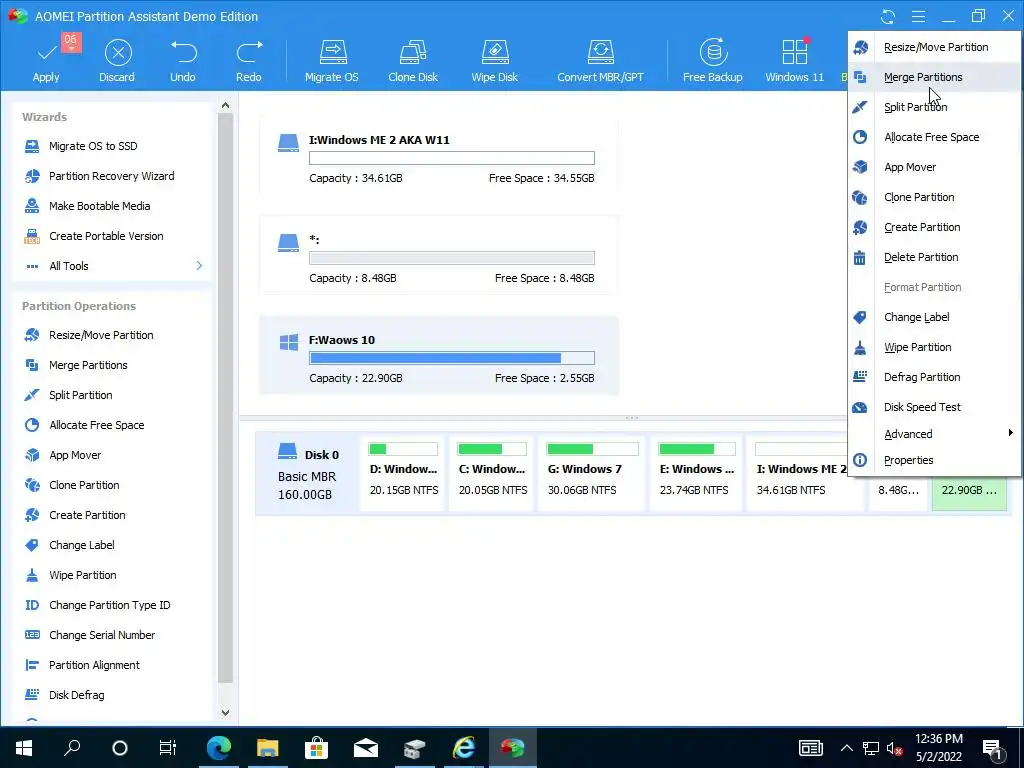This screenshot has height=768, width=1024.
Task: Select G: Windows 7 partition block
Action: 592,473
